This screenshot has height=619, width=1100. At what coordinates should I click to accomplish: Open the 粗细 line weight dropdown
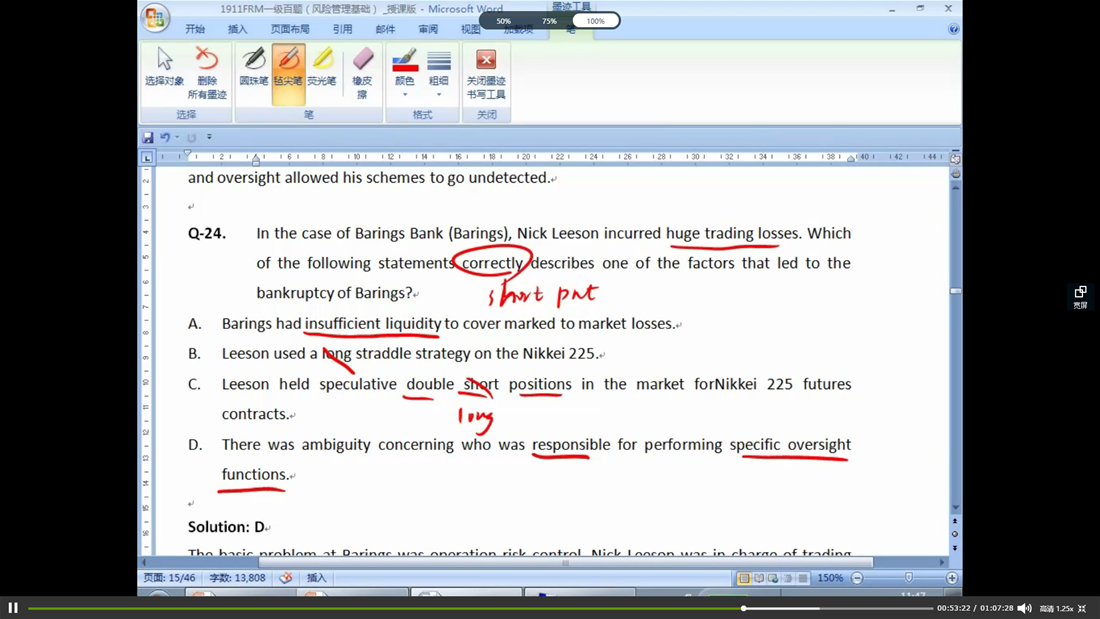point(438,73)
